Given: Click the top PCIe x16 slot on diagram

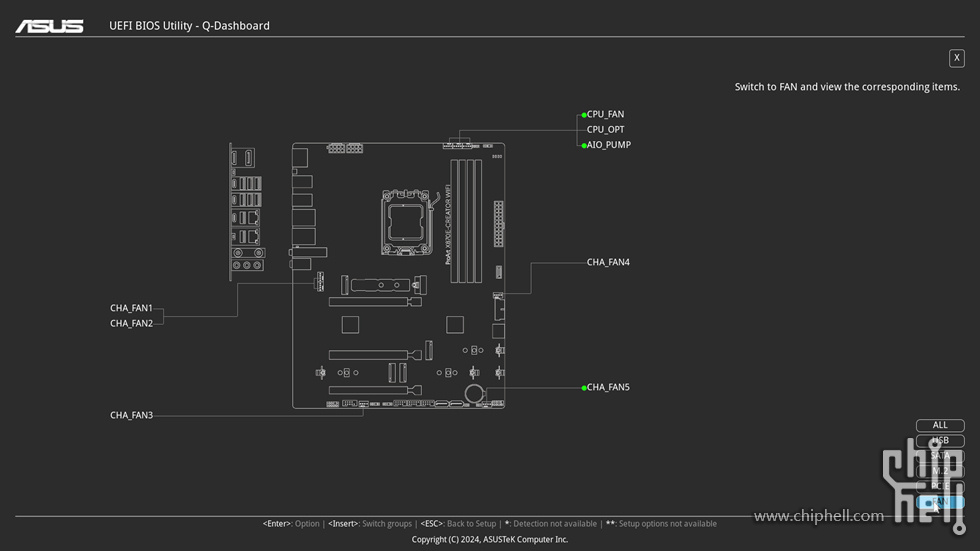Looking at the screenshot, I should (375, 302).
